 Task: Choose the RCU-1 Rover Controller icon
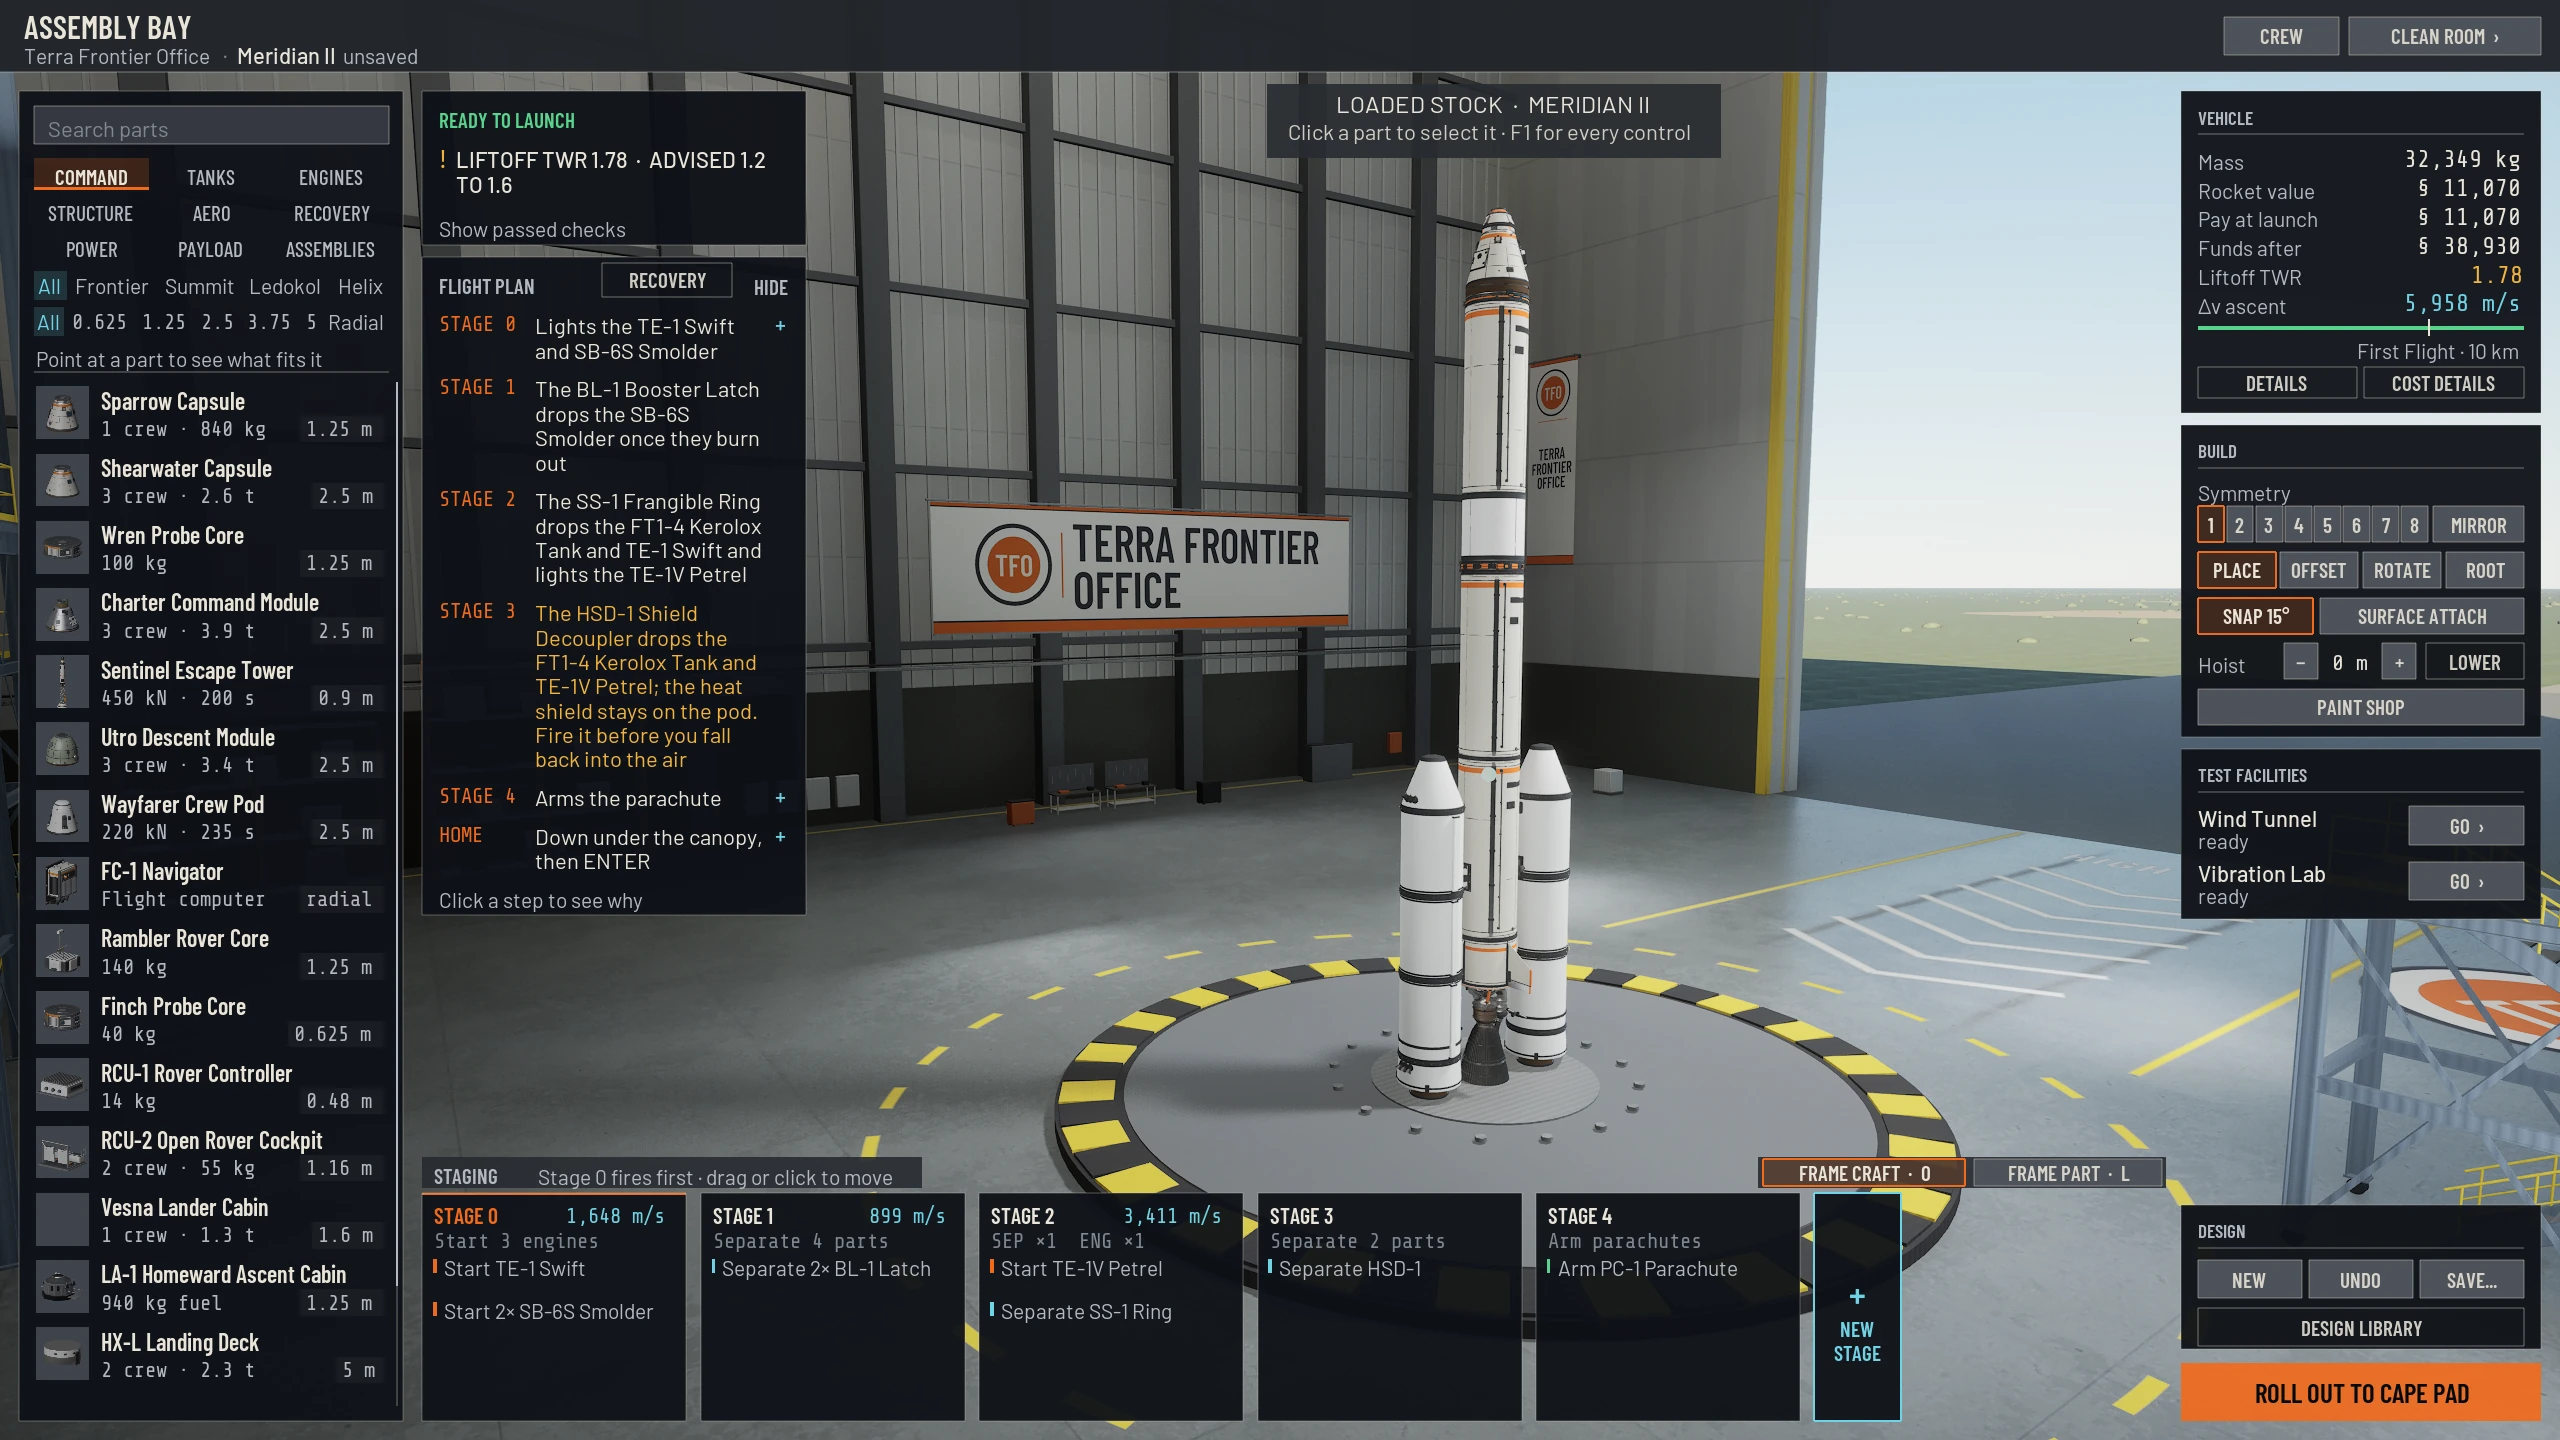tap(62, 1086)
